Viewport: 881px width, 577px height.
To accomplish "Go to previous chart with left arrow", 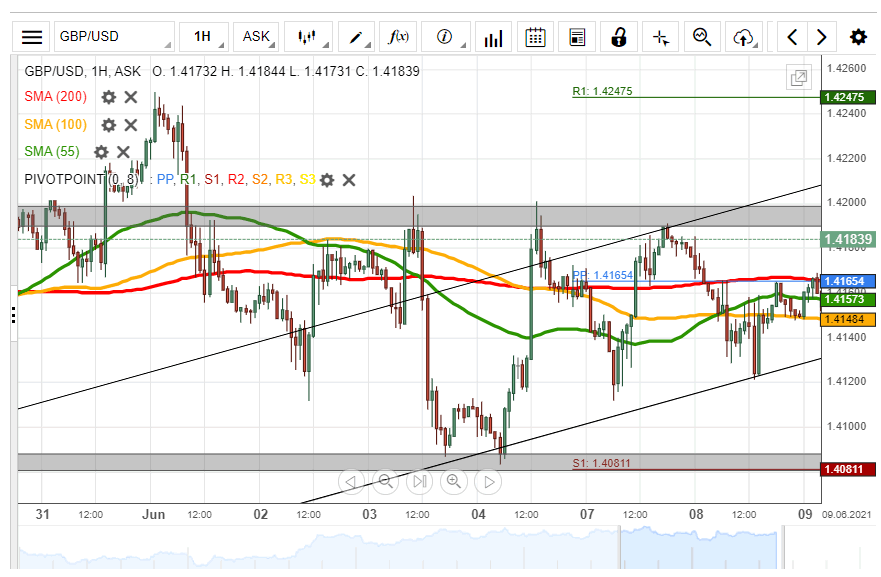I will click(792, 37).
